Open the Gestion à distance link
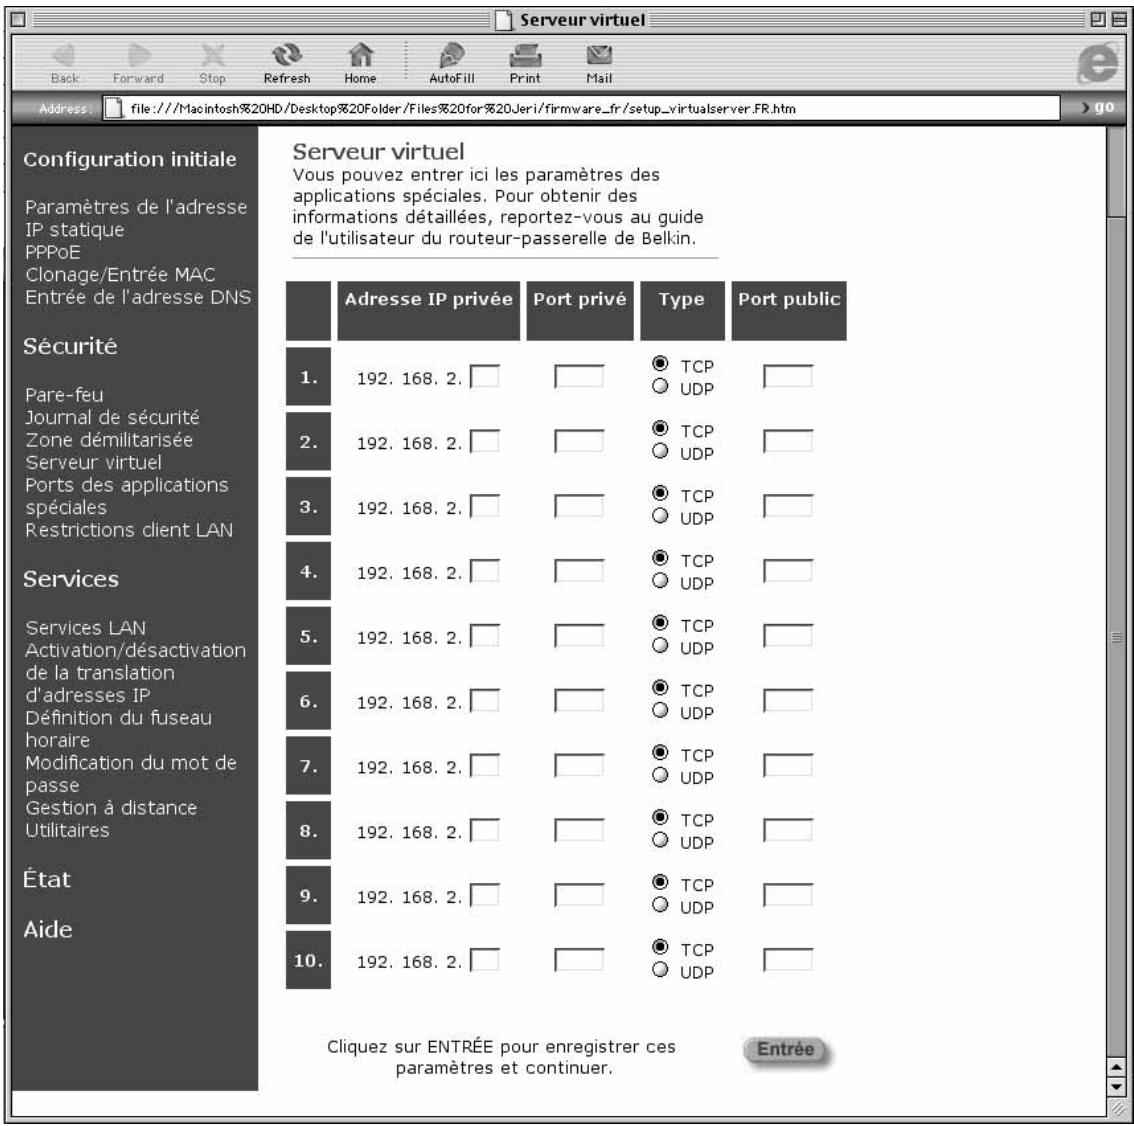The width and height of the screenshot is (1134, 1126). tap(111, 808)
